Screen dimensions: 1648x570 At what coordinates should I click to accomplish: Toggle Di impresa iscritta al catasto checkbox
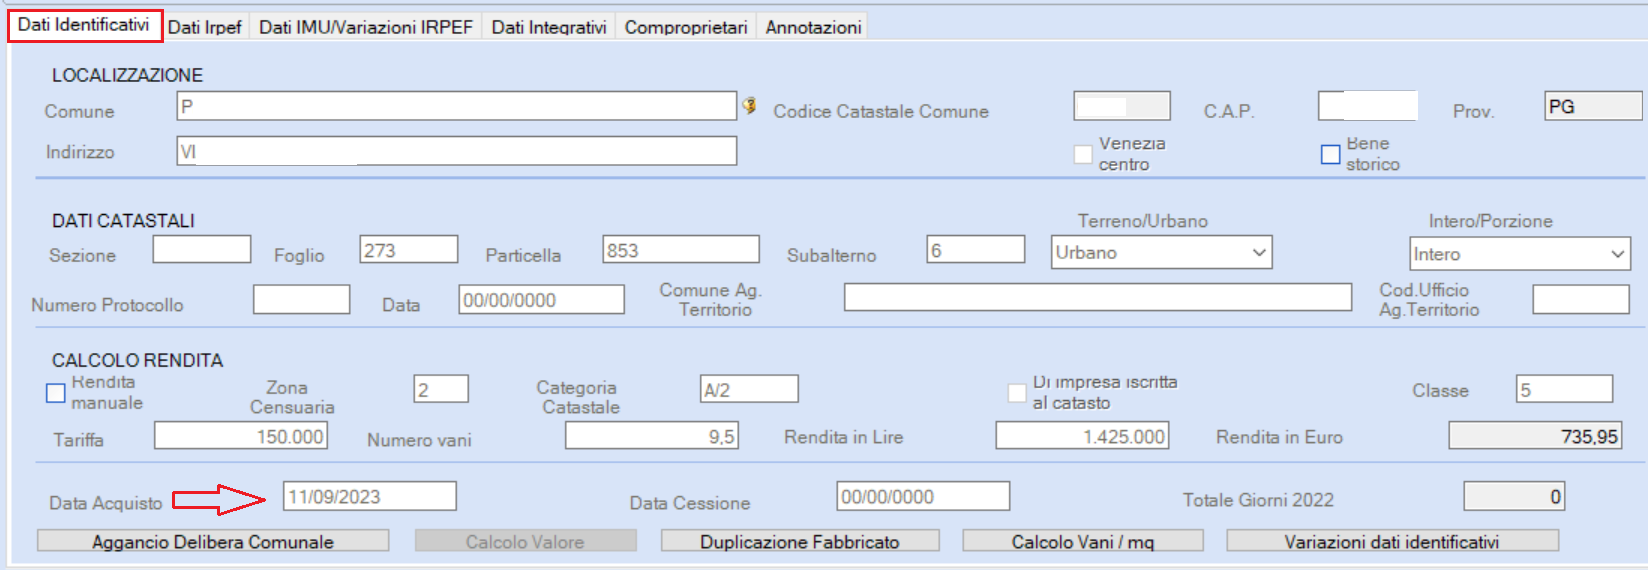pos(1017,393)
